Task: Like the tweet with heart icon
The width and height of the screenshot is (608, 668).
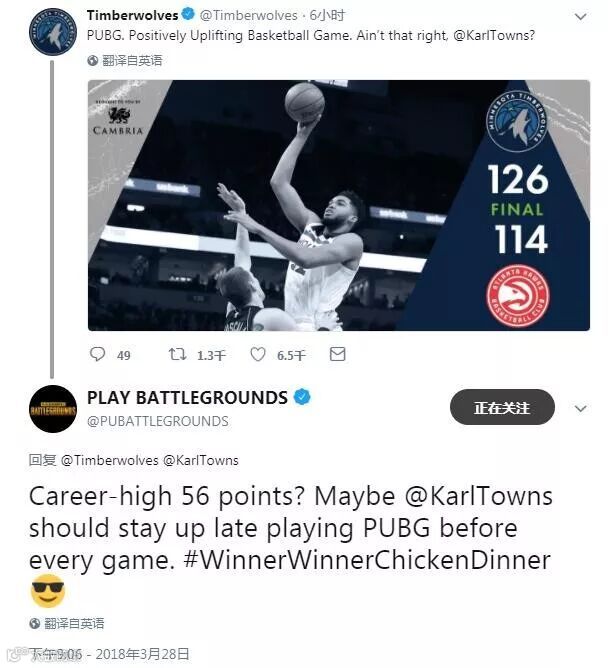Action: (x=258, y=354)
